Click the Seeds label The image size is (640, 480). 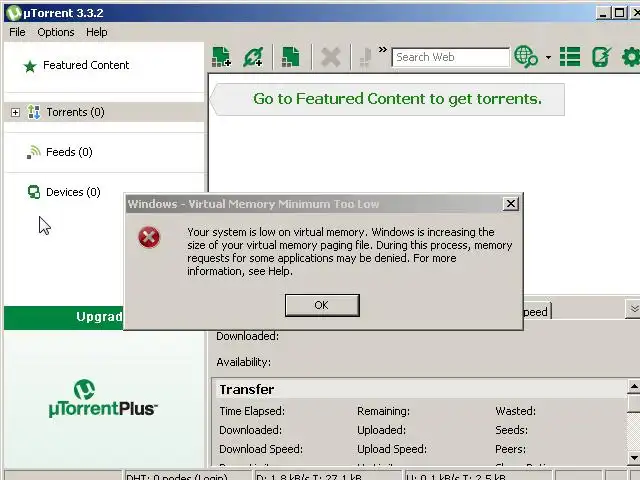point(511,430)
